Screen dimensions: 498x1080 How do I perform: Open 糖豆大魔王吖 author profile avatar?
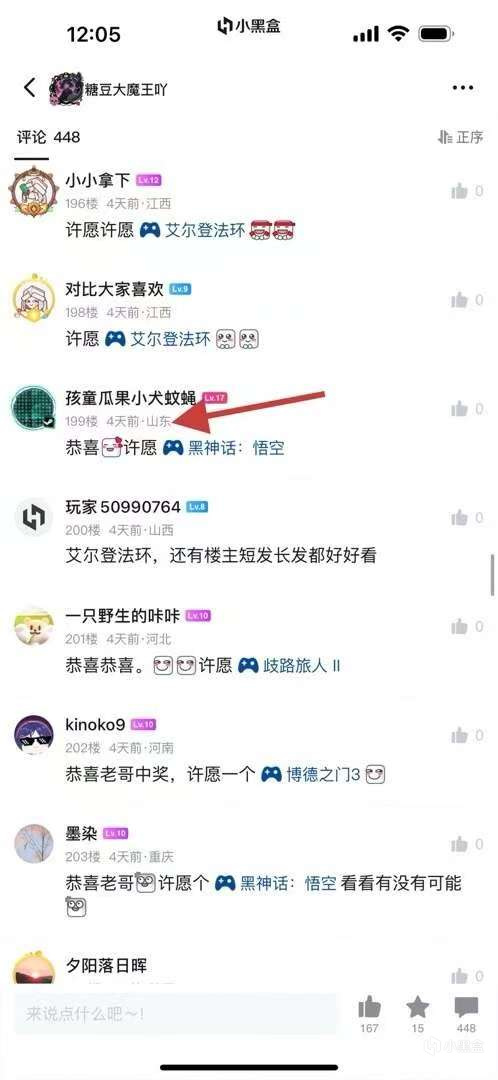click(66, 90)
